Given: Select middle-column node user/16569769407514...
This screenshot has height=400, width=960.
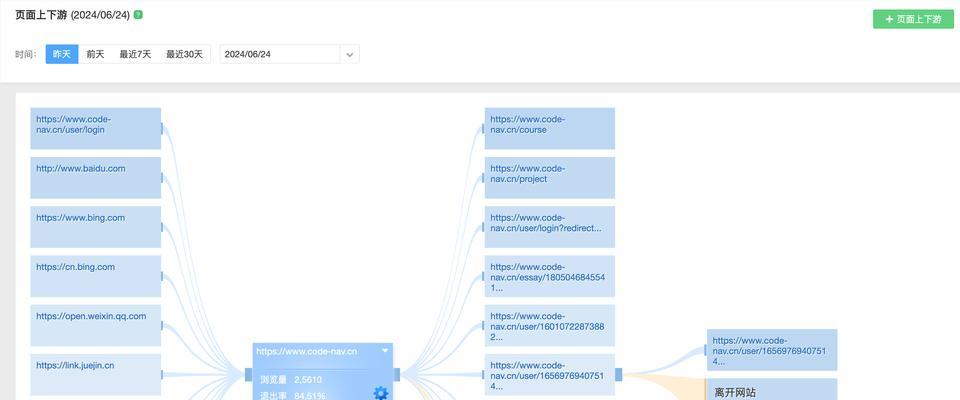Looking at the screenshot, I should click(x=550, y=374).
